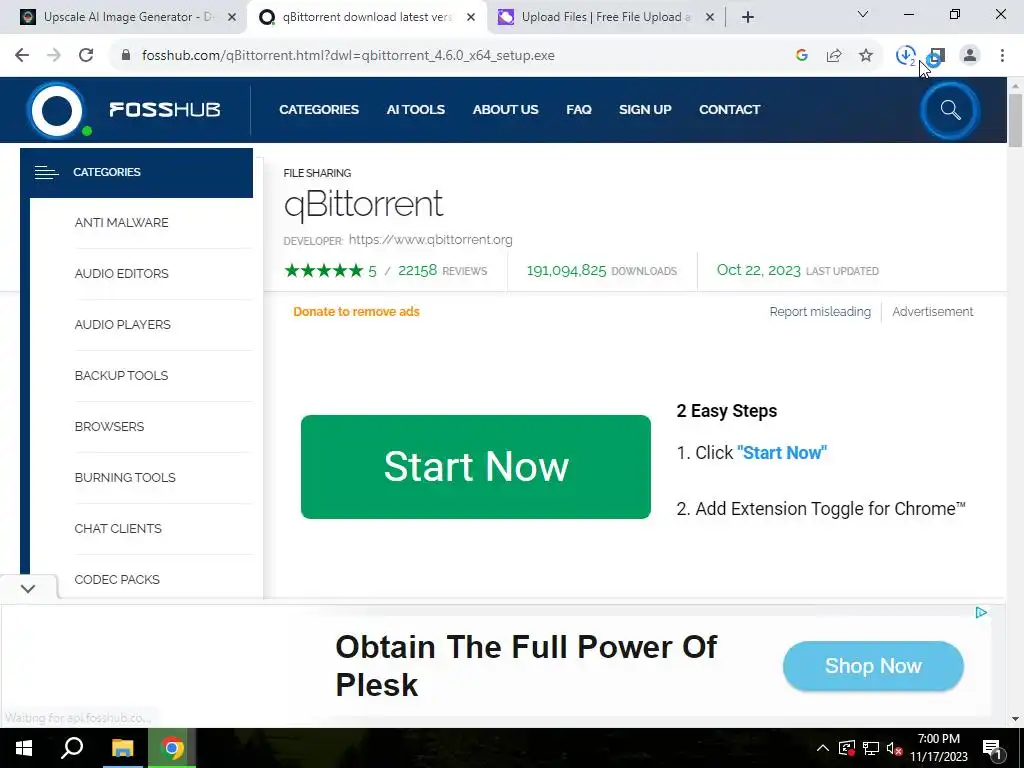Open AI TOOLS in the navbar

click(x=415, y=110)
